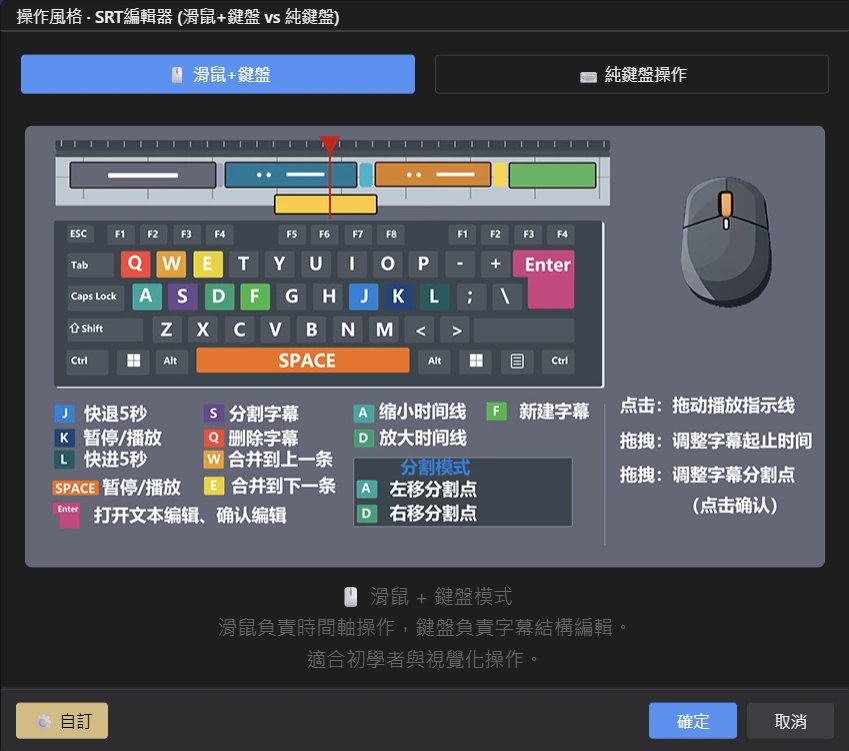
Task: Click the 滑鼠 + 鍵盤模式 heading below the illustration
Action: pos(428,597)
